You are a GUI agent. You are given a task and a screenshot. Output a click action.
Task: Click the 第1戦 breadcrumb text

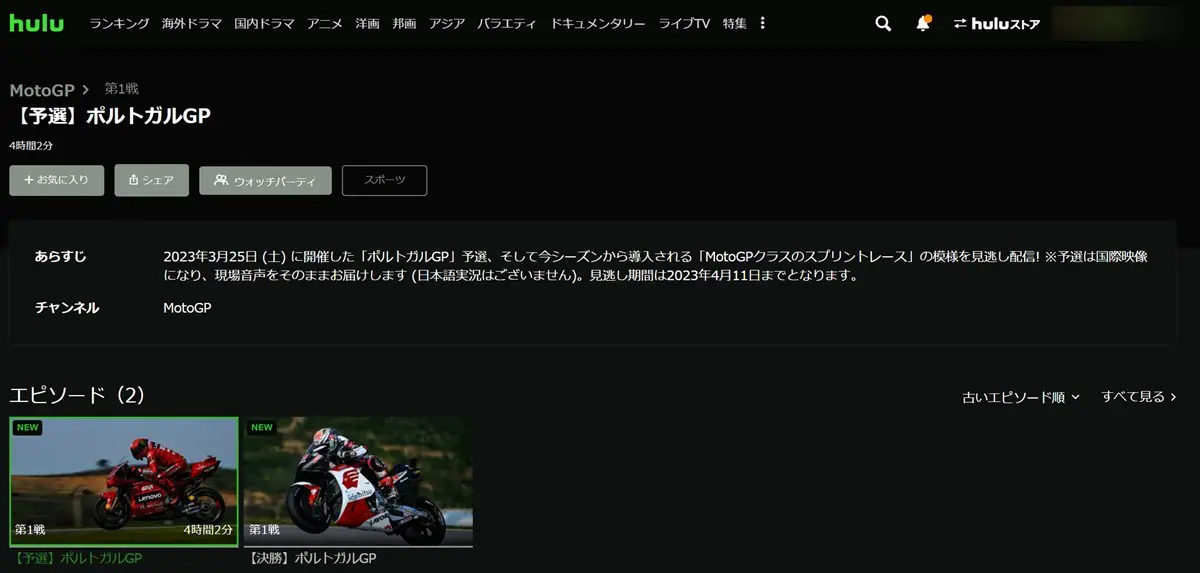pos(122,89)
